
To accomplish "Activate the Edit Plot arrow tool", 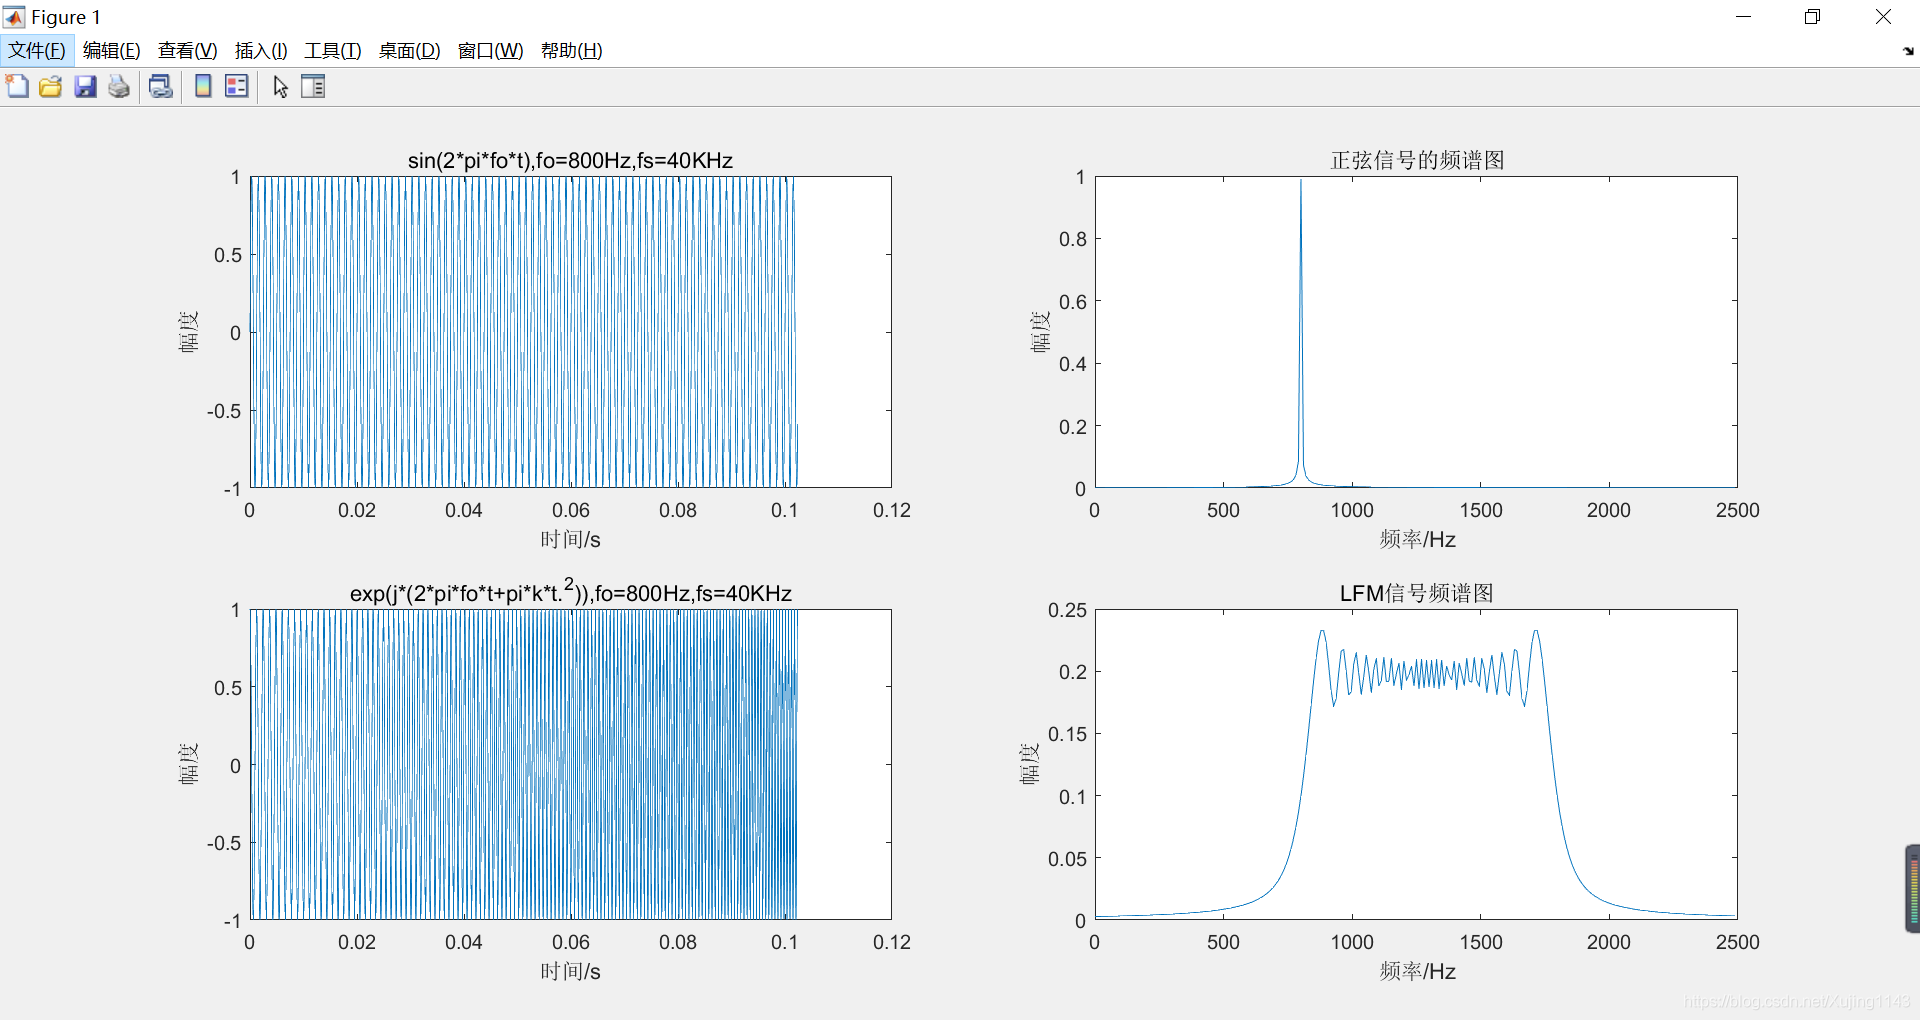I will (x=280, y=87).
